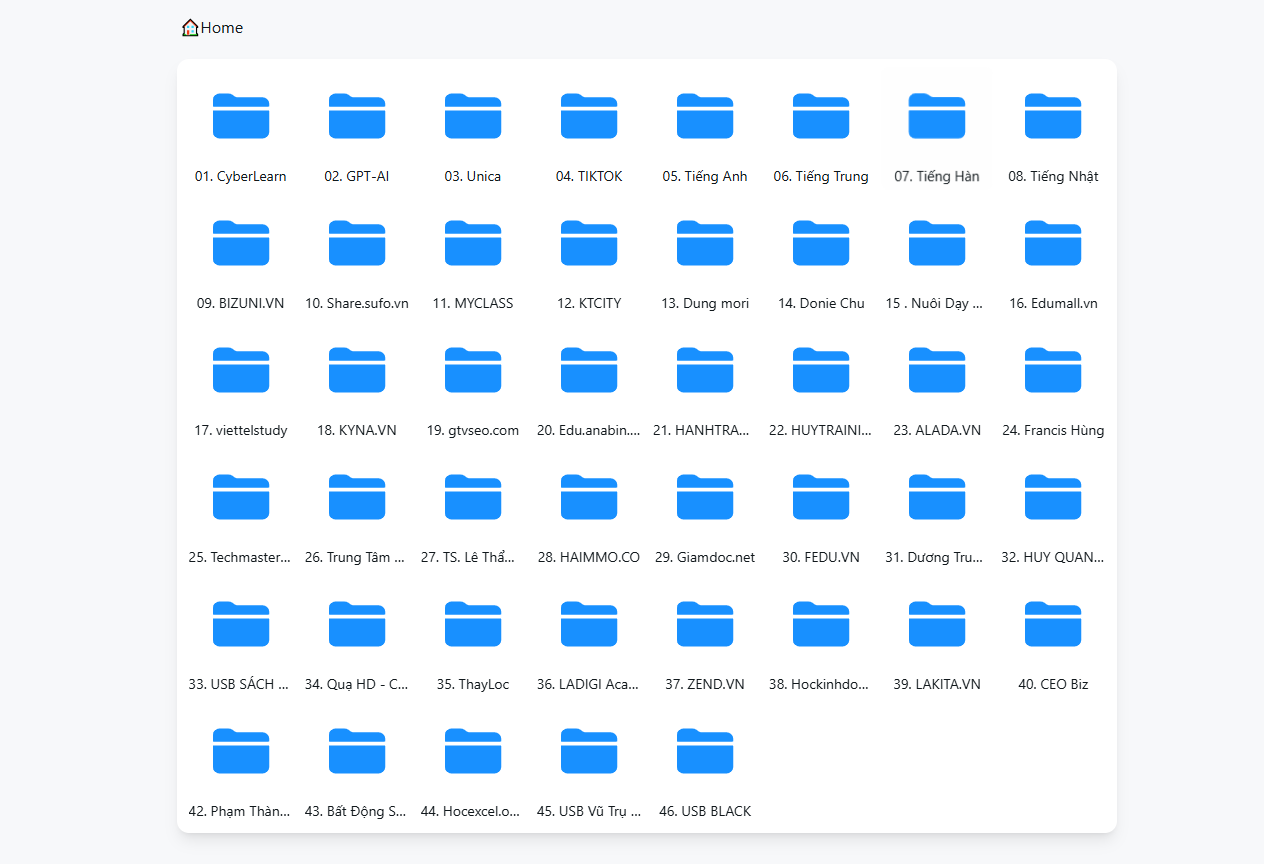This screenshot has width=1264, height=864.
Task: Click the 29. Giamdoc.net folder label
Action: [705, 557]
